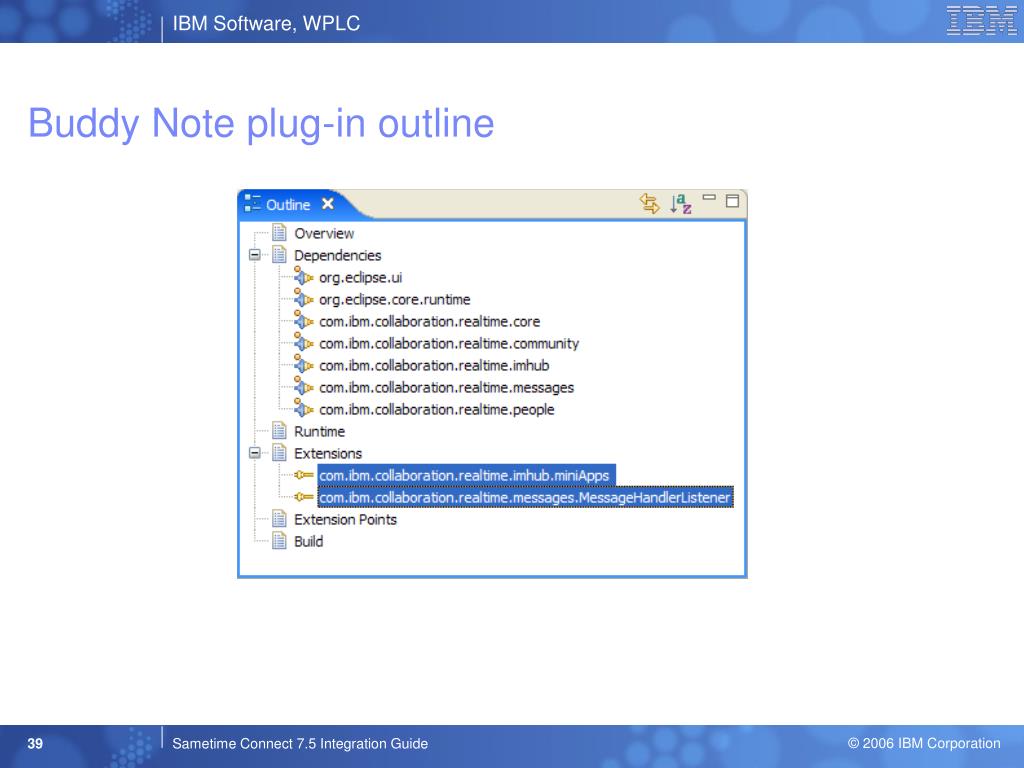The image size is (1024, 768).
Task: Maximize the Outline view
Action: point(733,200)
